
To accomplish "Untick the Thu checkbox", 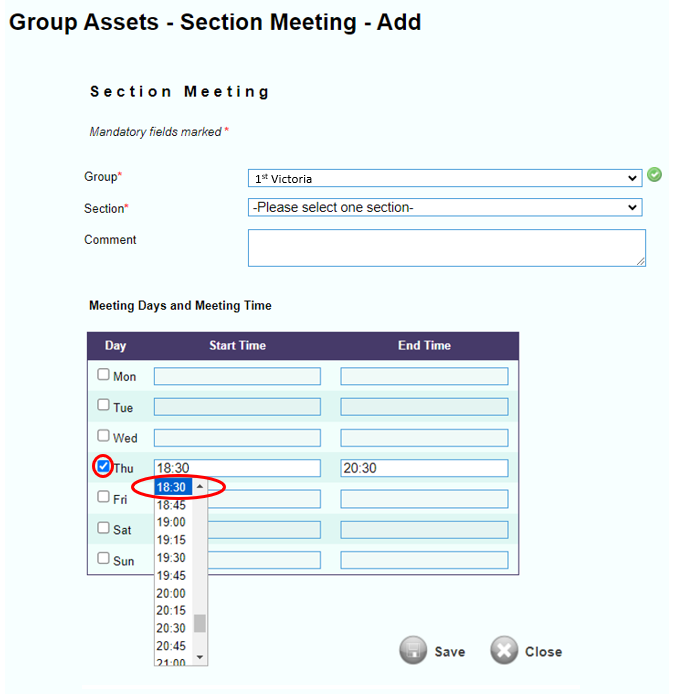I will pyautogui.click(x=103, y=466).
